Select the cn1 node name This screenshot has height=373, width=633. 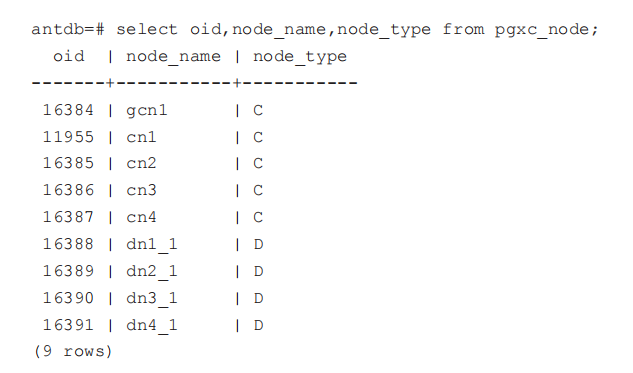click(x=141, y=137)
